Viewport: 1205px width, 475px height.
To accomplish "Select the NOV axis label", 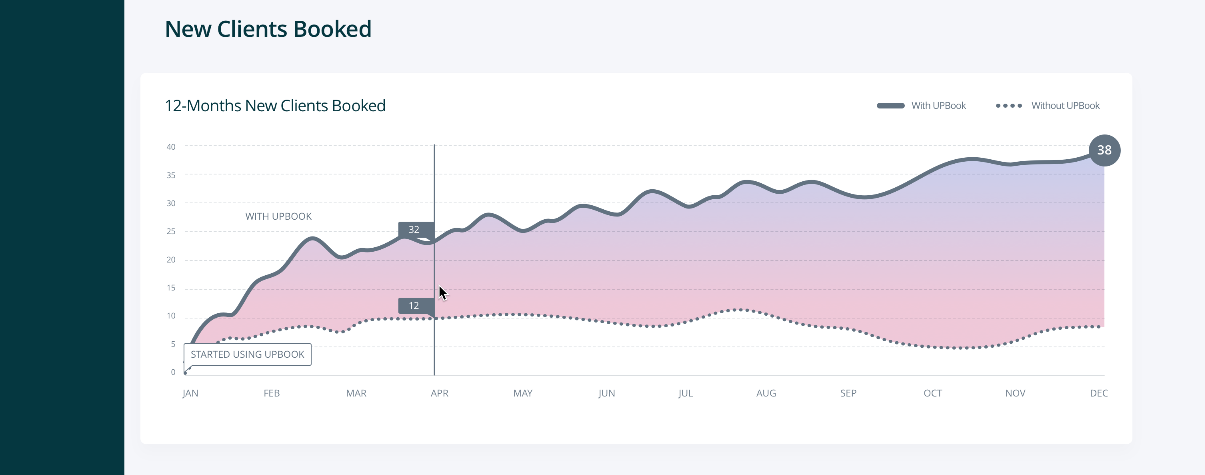I will pyautogui.click(x=1015, y=394).
